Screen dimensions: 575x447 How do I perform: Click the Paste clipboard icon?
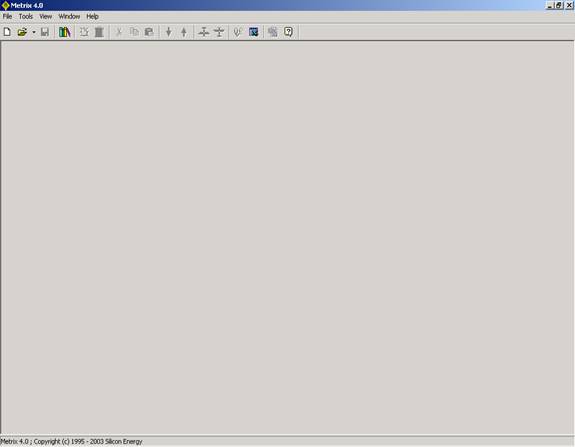(149, 32)
